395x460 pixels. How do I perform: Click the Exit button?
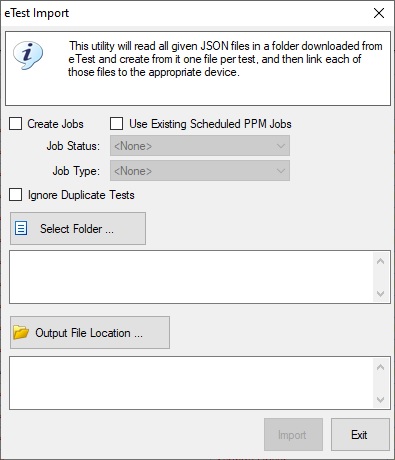click(360, 435)
